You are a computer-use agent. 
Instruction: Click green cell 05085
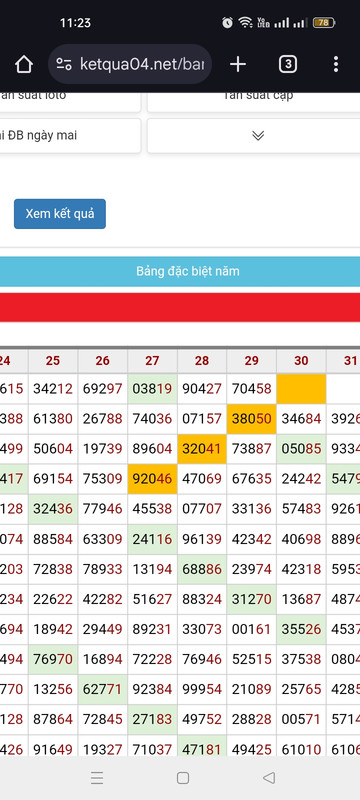tap(301, 449)
